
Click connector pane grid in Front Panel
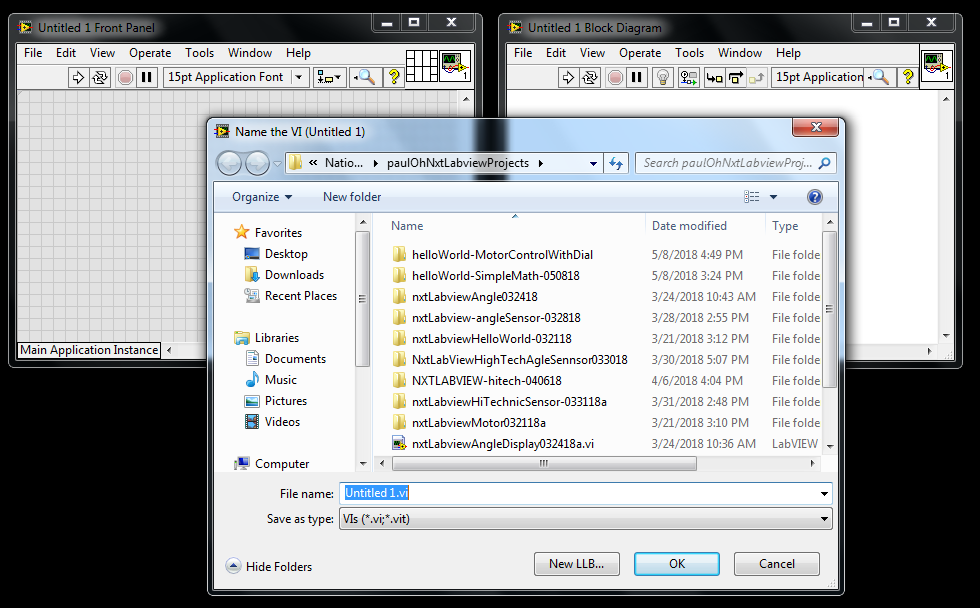point(421,66)
